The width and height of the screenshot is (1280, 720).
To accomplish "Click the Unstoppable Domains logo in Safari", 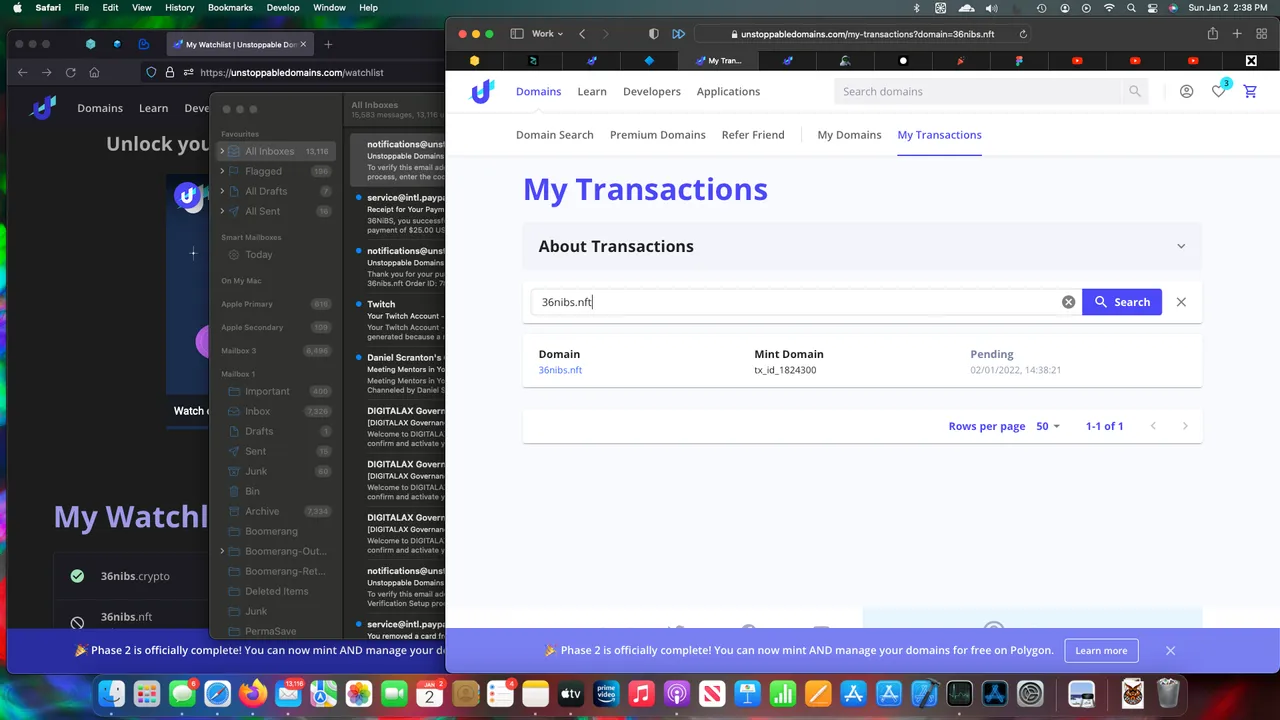I will [x=482, y=91].
